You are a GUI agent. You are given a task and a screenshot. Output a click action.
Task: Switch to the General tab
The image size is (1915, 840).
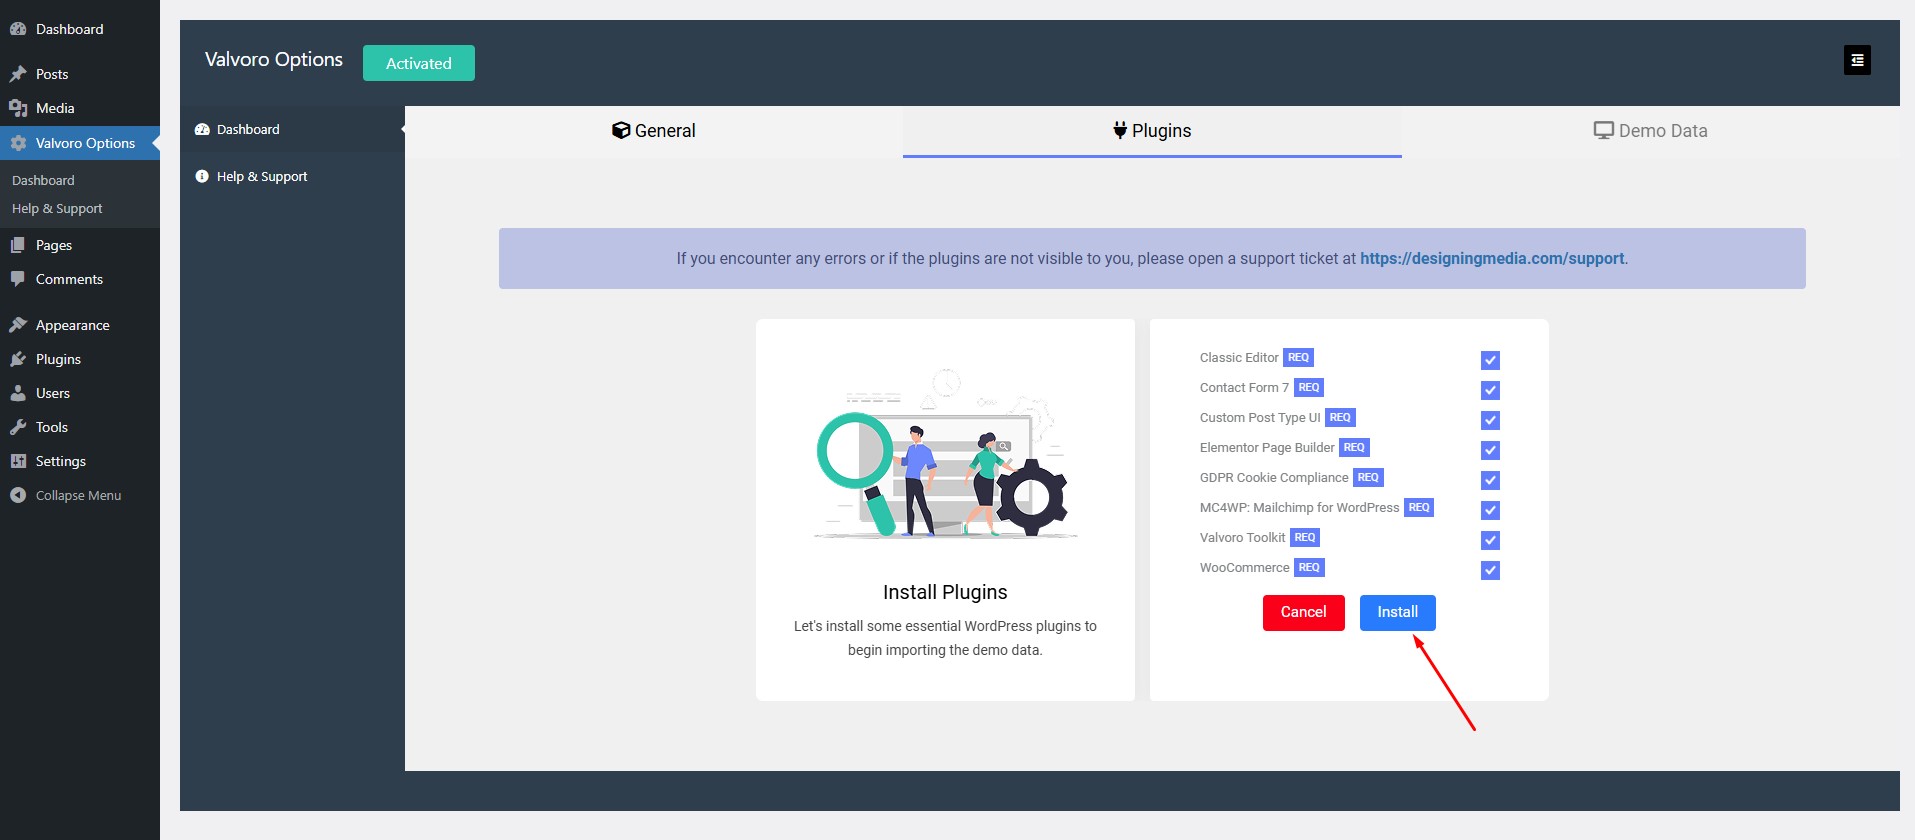[x=654, y=131]
